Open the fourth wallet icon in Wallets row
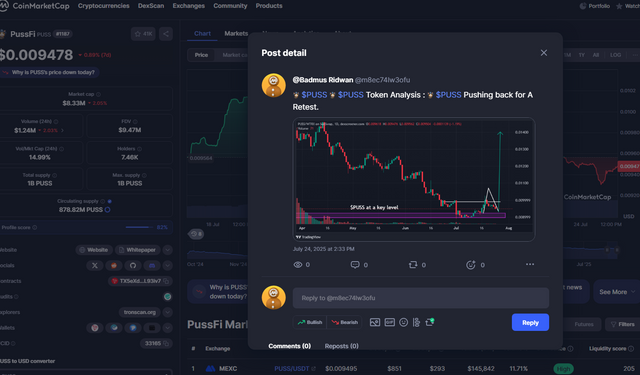 click(152, 328)
